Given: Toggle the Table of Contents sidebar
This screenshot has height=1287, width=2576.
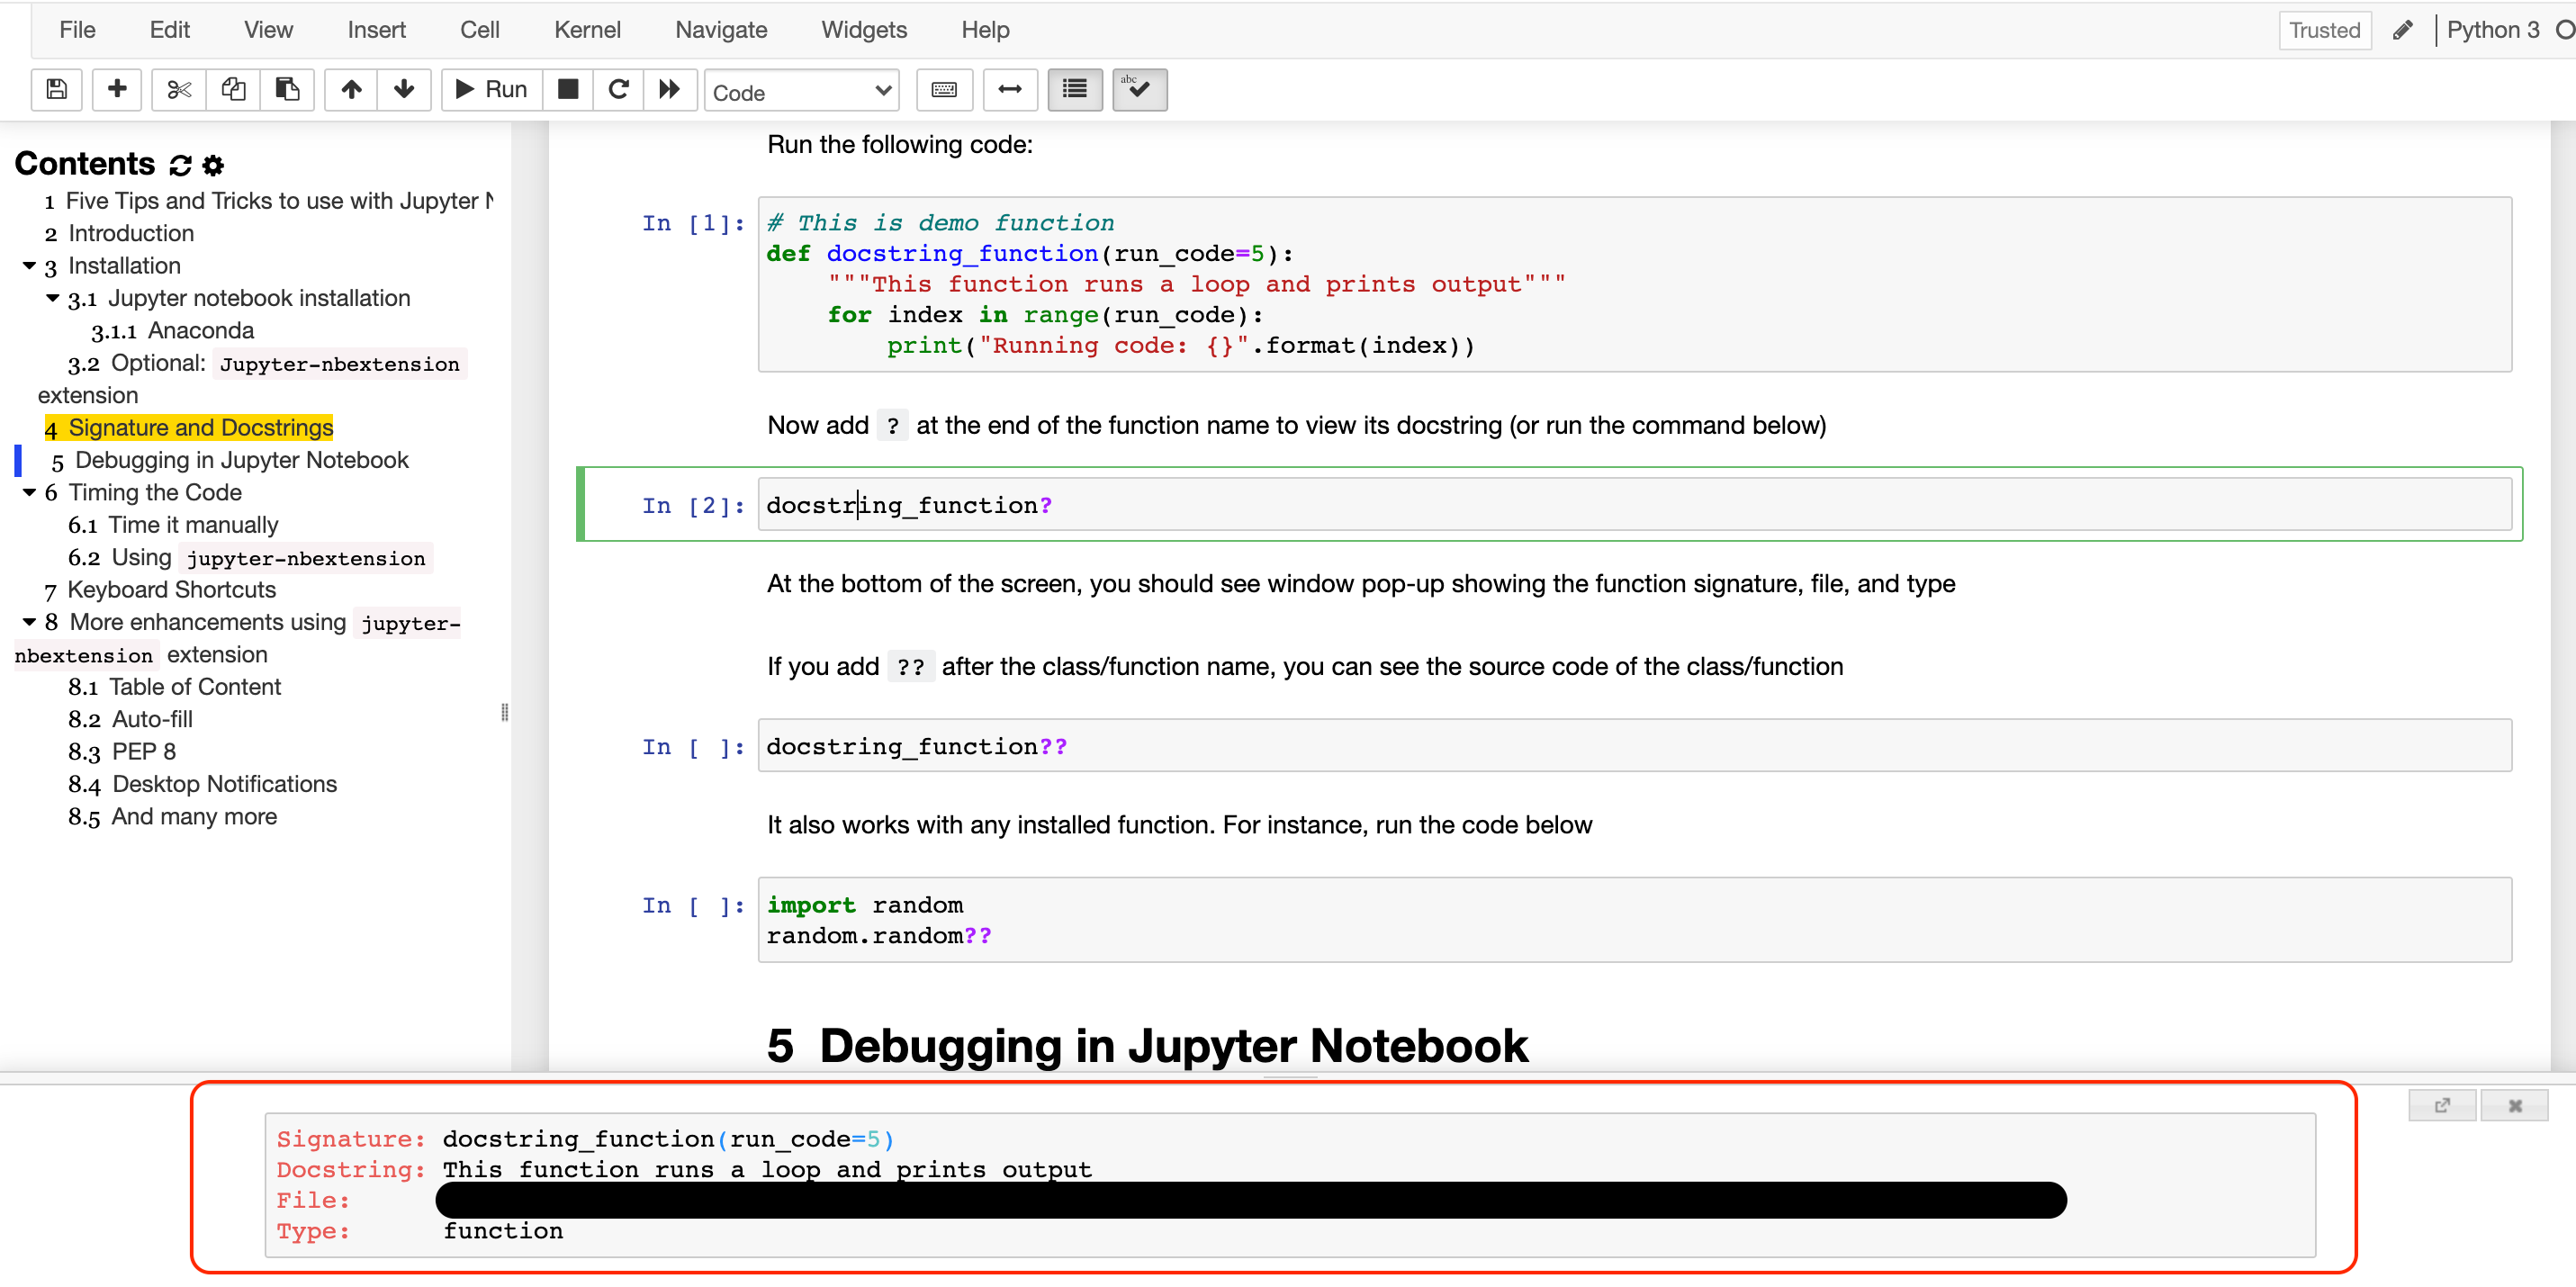Looking at the screenshot, I should pyautogui.click(x=1074, y=89).
